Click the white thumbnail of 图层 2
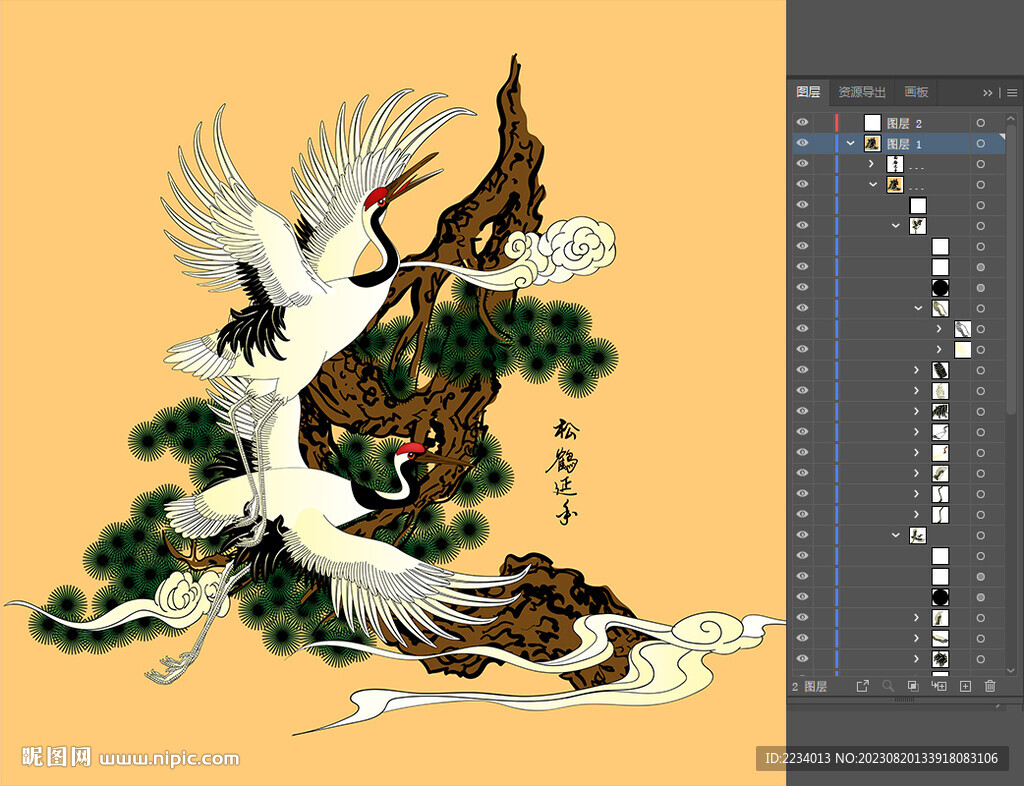 872,123
